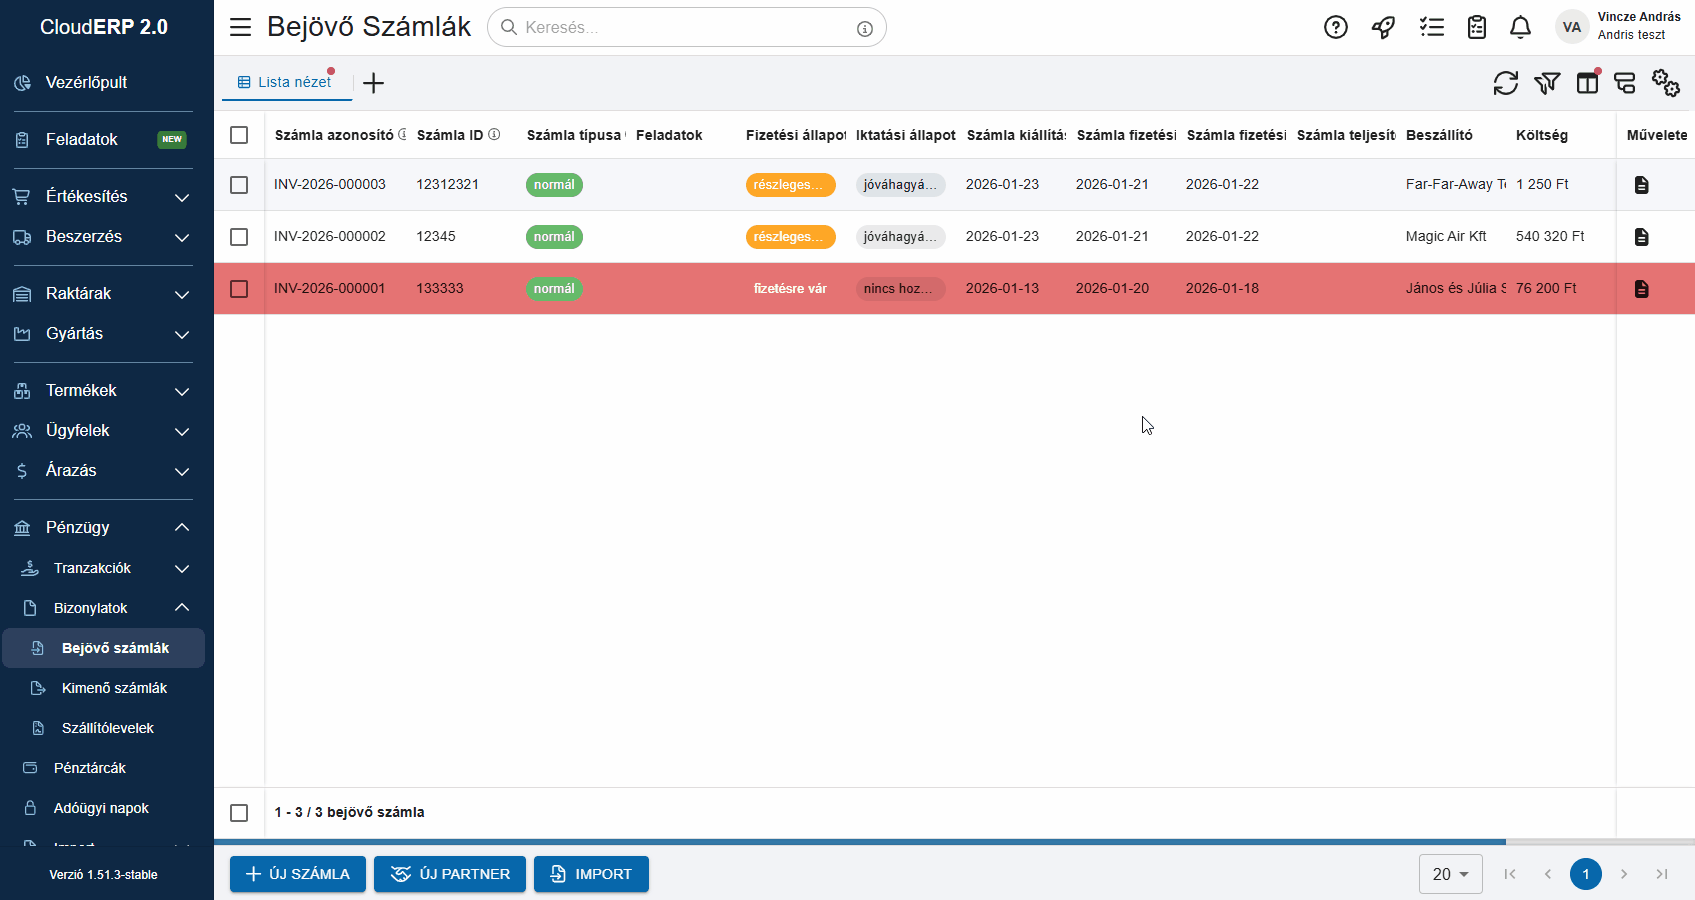Toggle the hamburger menu icon

pos(240,27)
